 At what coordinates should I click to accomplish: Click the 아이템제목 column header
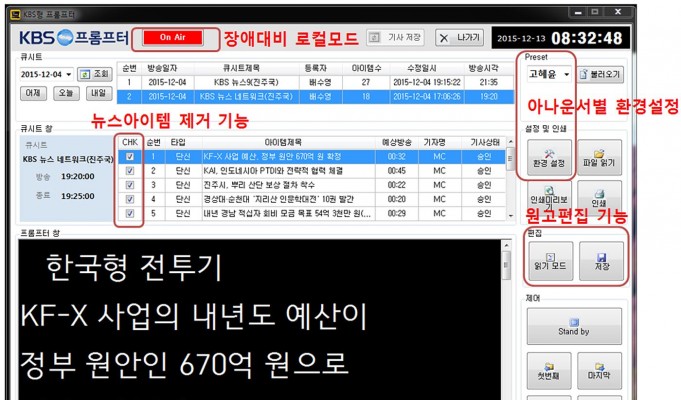288,142
